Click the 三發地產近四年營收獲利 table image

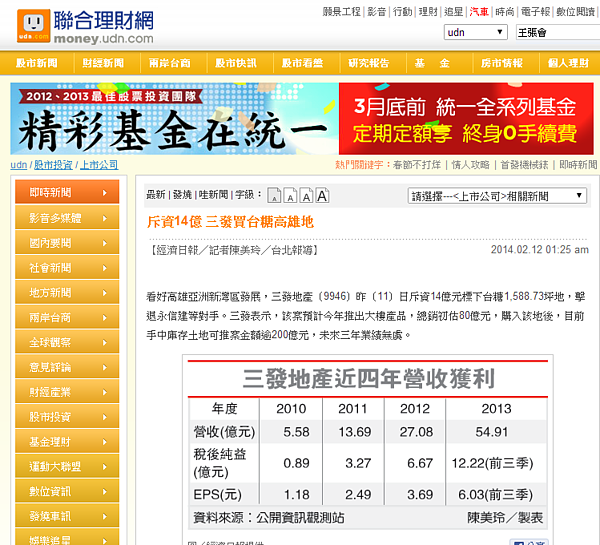[368, 444]
